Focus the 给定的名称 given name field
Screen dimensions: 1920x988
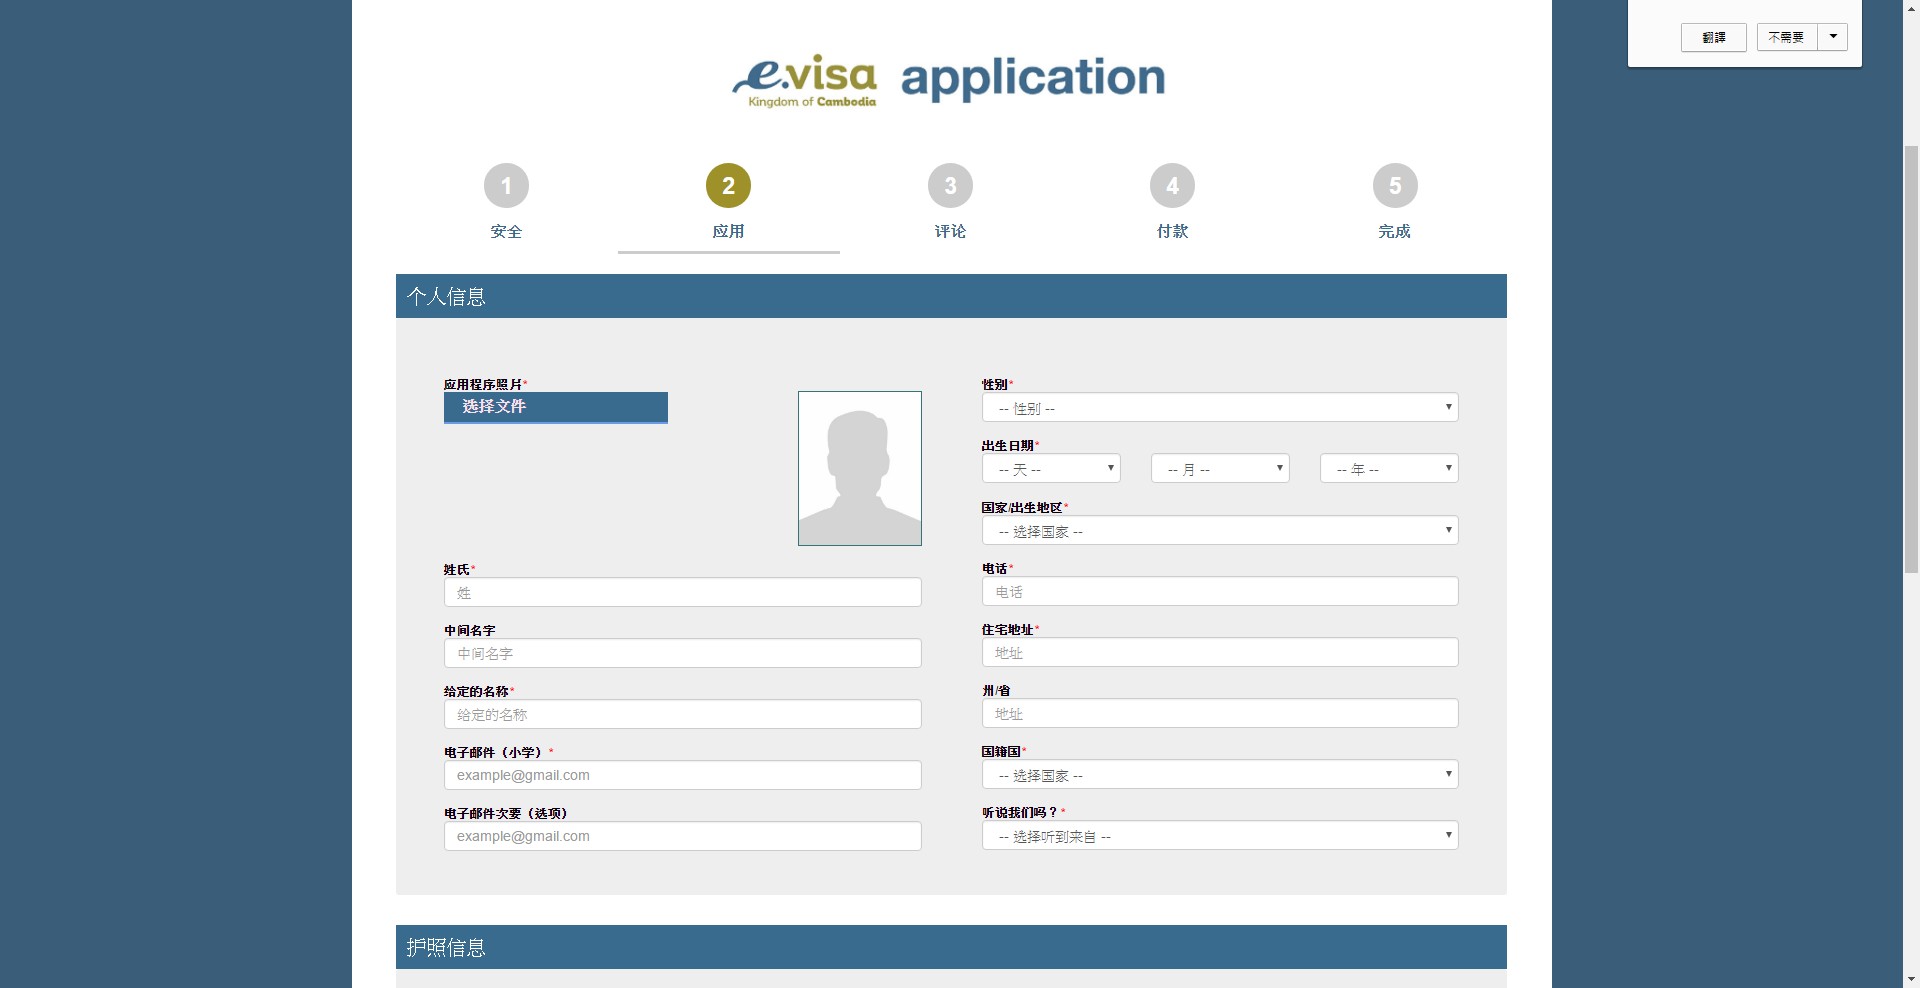tap(683, 714)
